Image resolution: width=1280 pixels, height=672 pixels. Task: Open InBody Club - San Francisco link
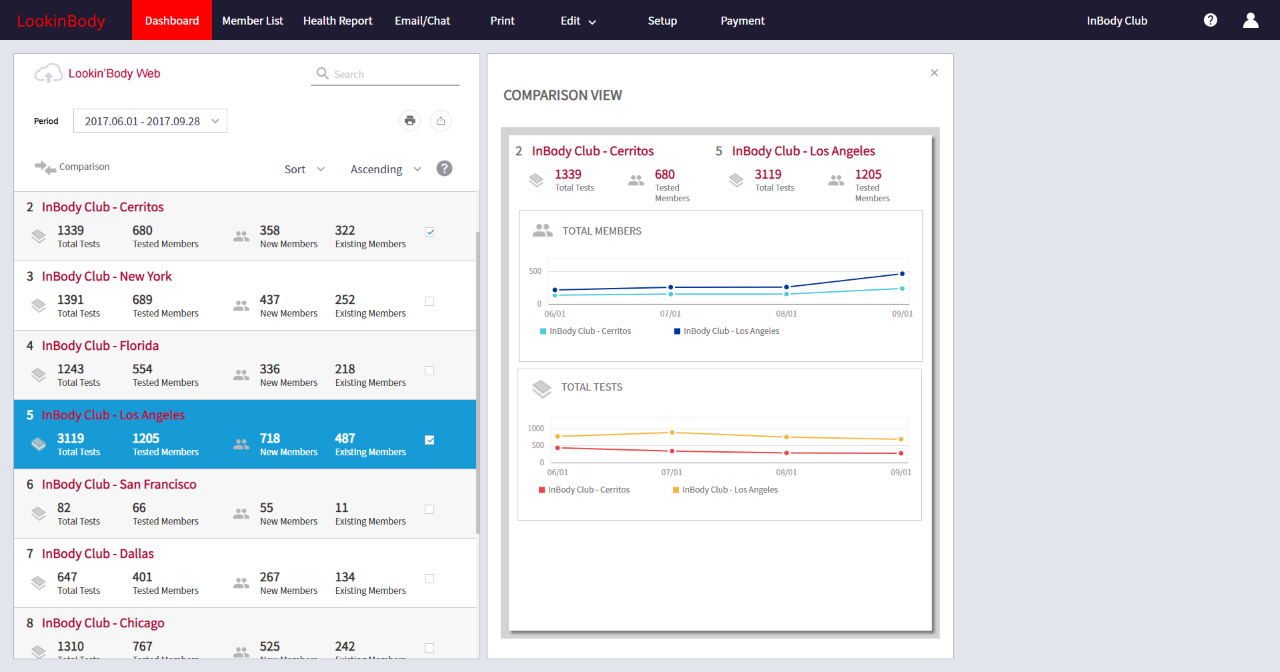(119, 484)
